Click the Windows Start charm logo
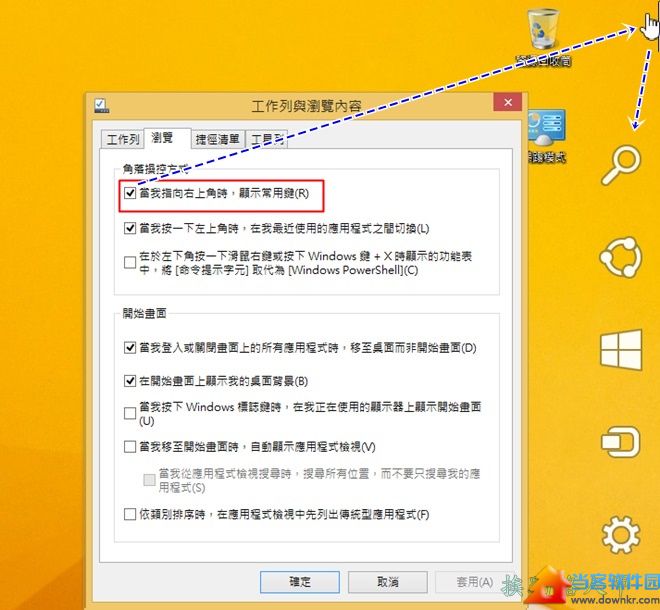Screen dimensions: 660x610 point(621,350)
